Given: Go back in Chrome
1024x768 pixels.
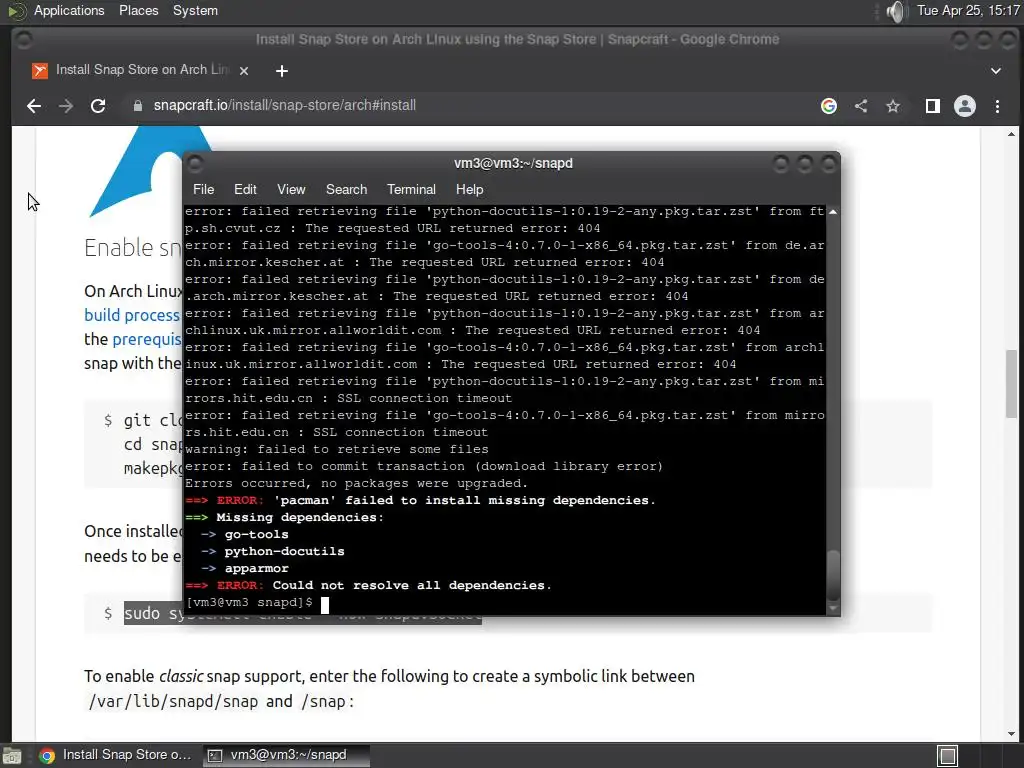Looking at the screenshot, I should [x=34, y=106].
